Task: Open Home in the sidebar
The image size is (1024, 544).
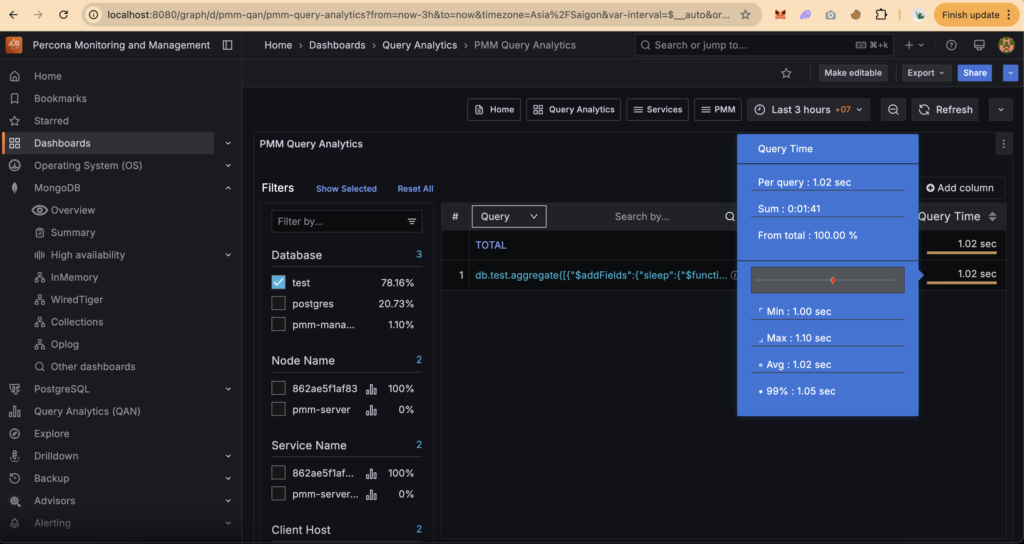Action: coord(48,76)
